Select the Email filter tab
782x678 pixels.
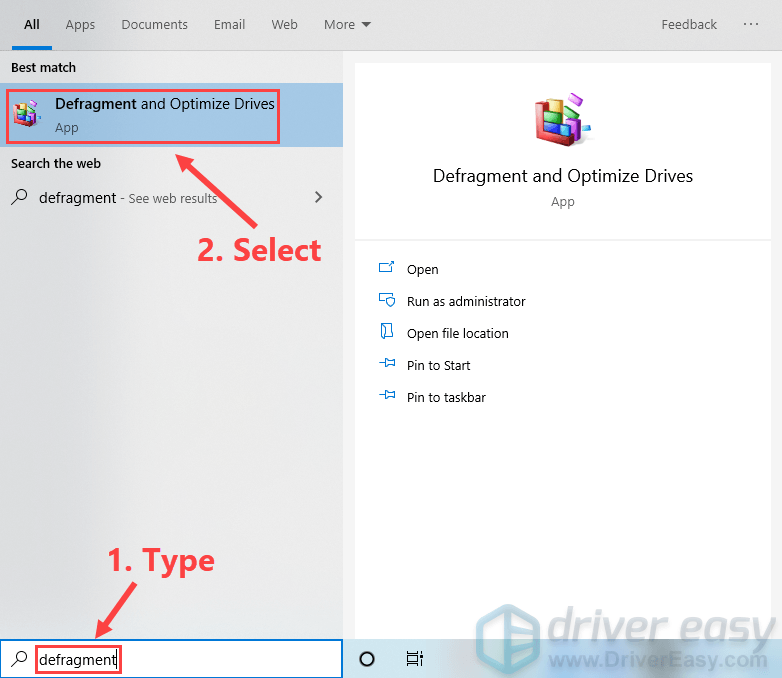click(x=229, y=24)
